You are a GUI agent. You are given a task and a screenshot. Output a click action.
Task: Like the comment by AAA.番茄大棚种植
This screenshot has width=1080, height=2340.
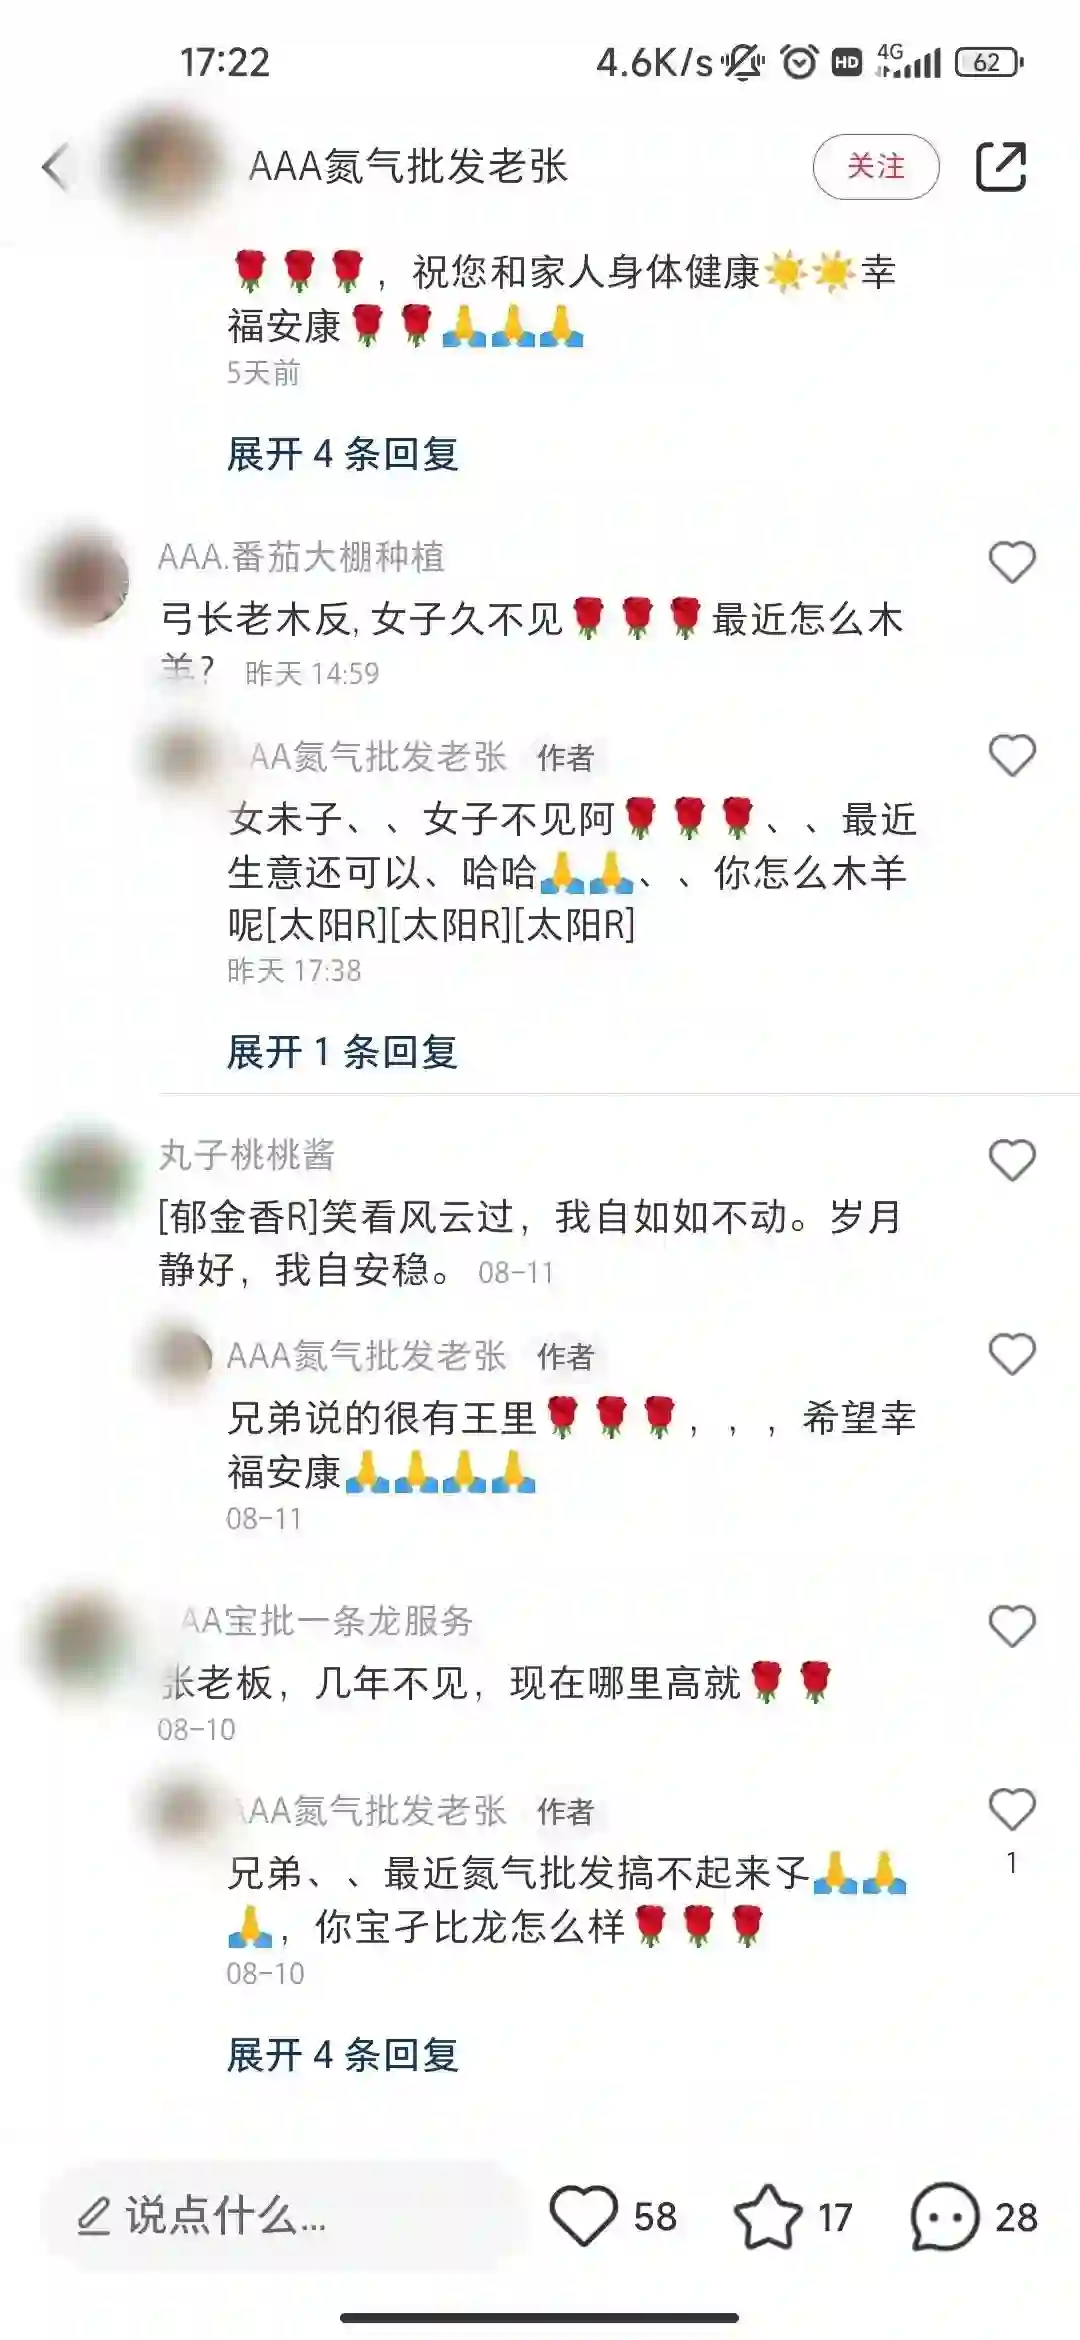click(x=1012, y=562)
